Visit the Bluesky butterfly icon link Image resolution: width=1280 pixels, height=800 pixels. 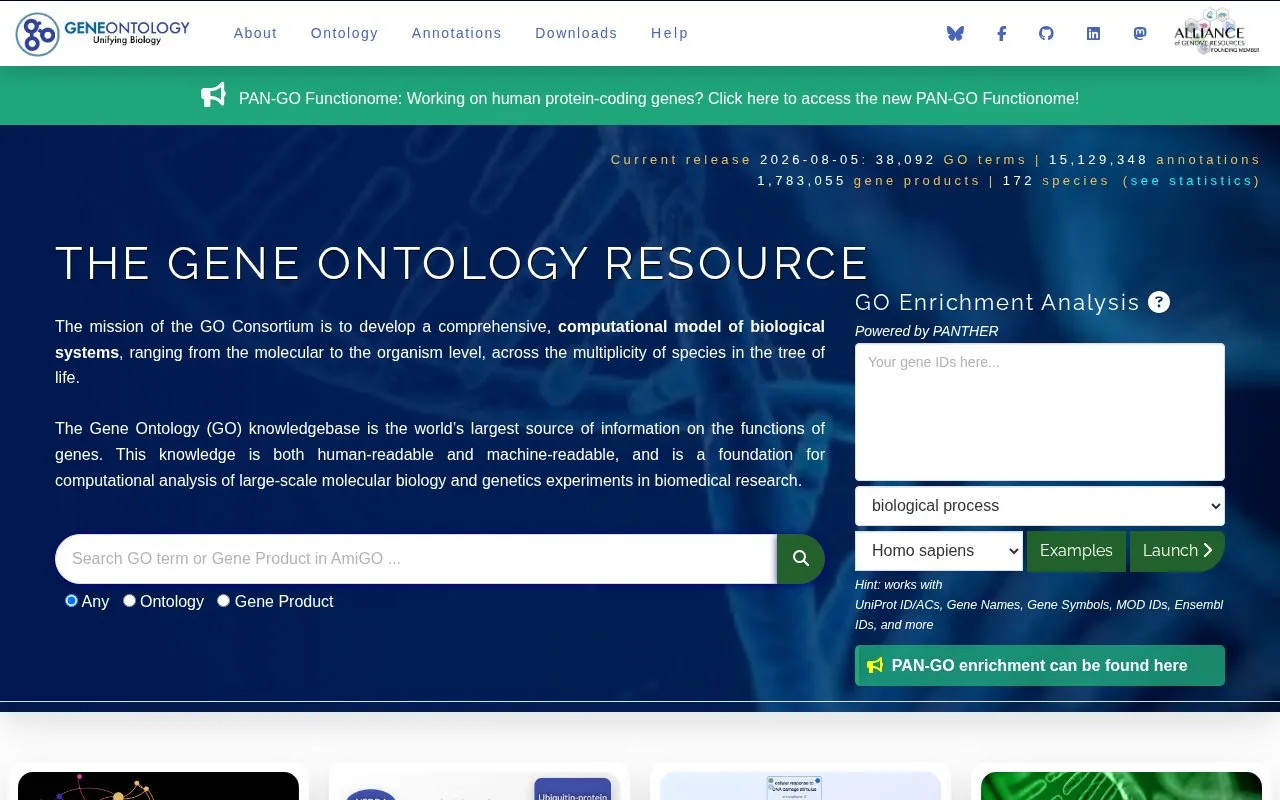tap(955, 33)
